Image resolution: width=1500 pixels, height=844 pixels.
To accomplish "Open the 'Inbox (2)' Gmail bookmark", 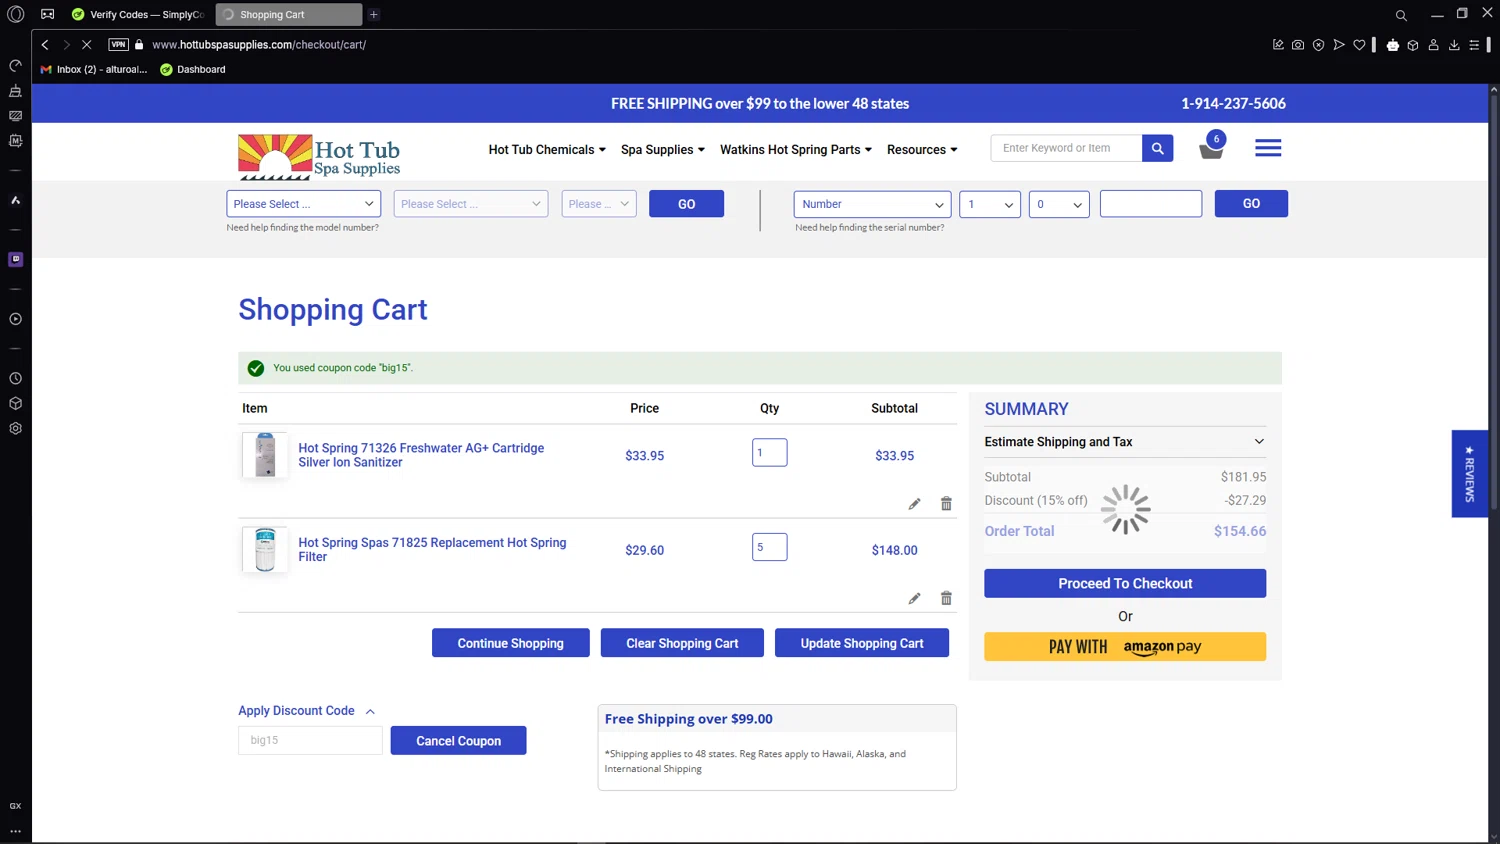I will coord(94,70).
